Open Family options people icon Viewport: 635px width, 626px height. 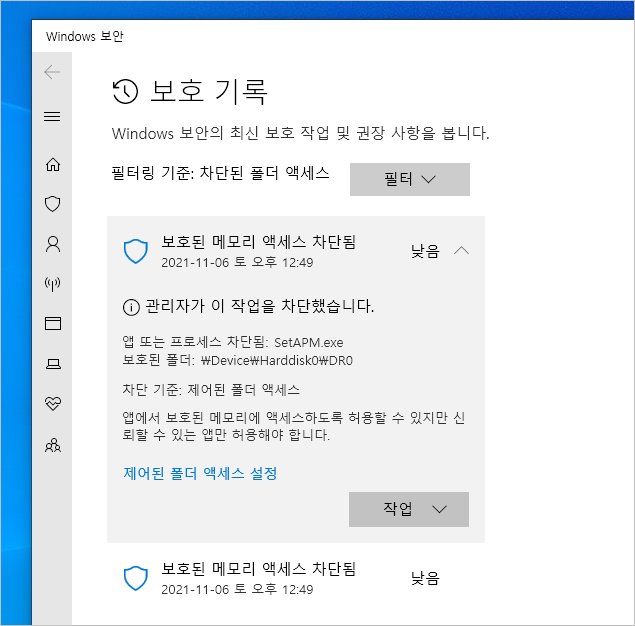(53, 445)
